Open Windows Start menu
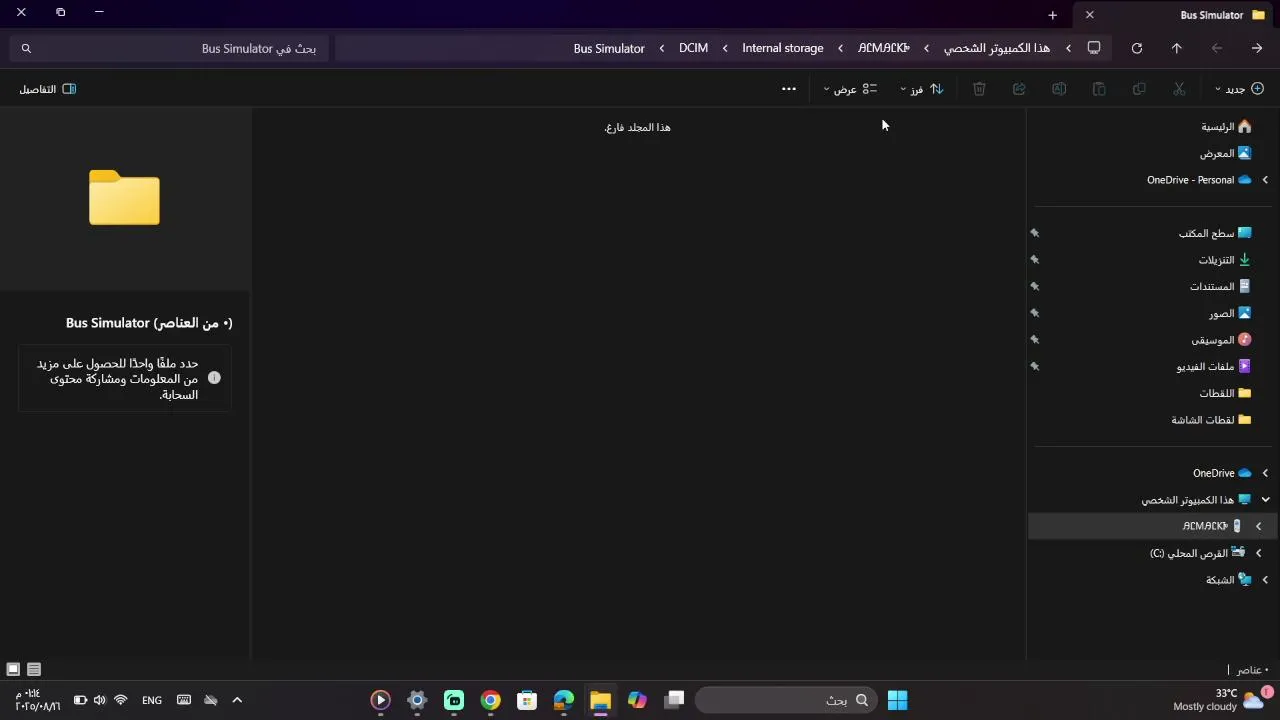 point(898,700)
